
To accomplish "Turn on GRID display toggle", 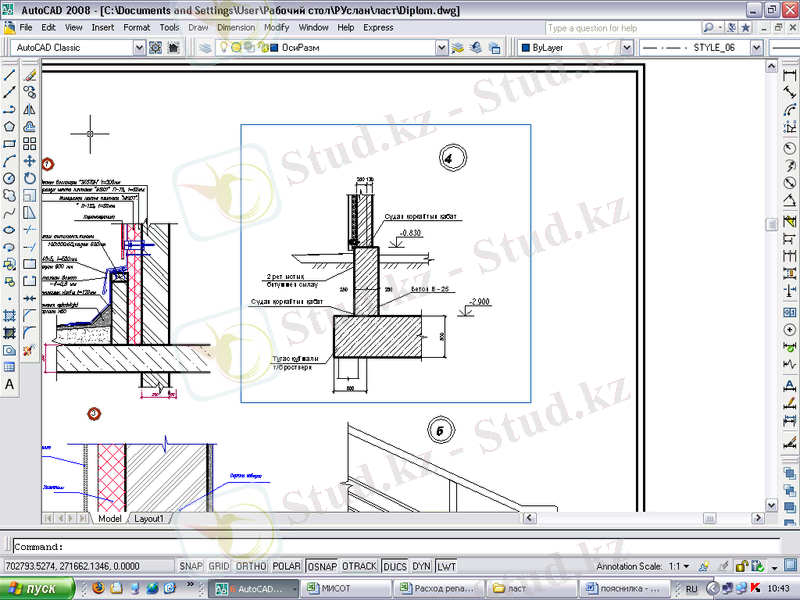I will (219, 566).
